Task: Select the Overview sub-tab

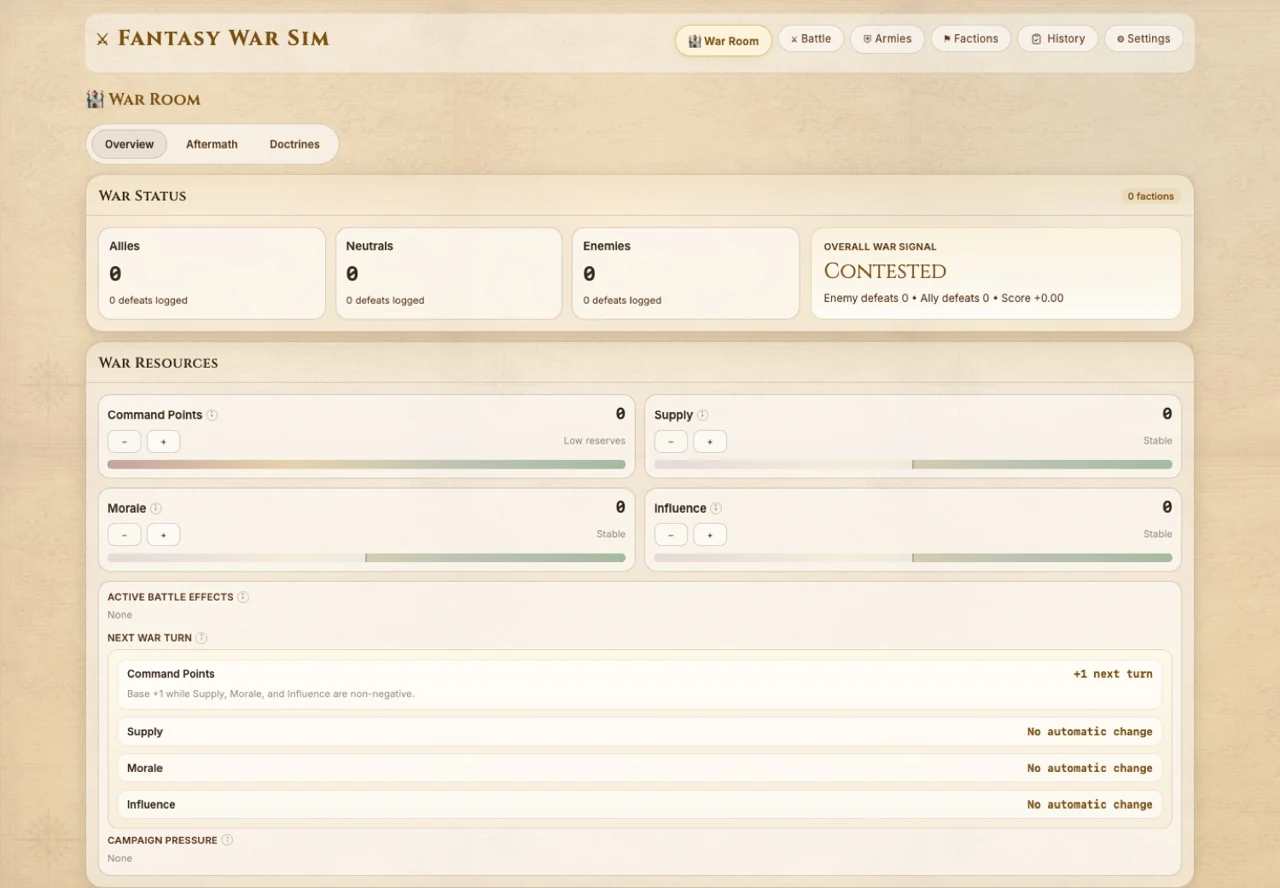Action: [129, 144]
